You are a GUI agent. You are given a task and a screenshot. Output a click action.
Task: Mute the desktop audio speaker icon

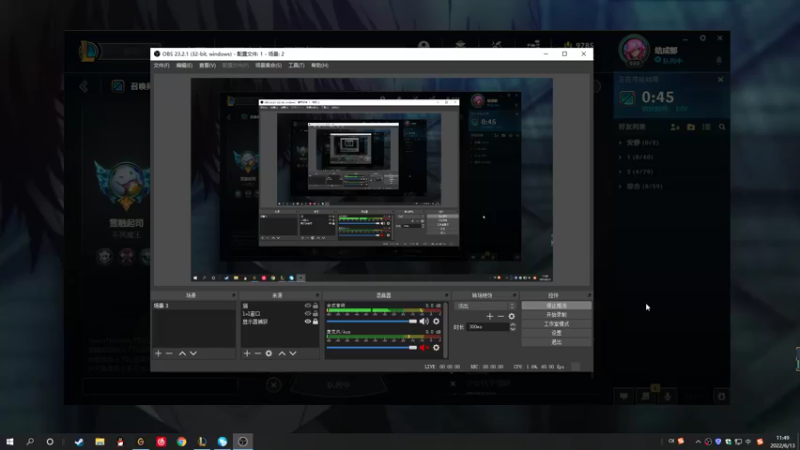(423, 321)
